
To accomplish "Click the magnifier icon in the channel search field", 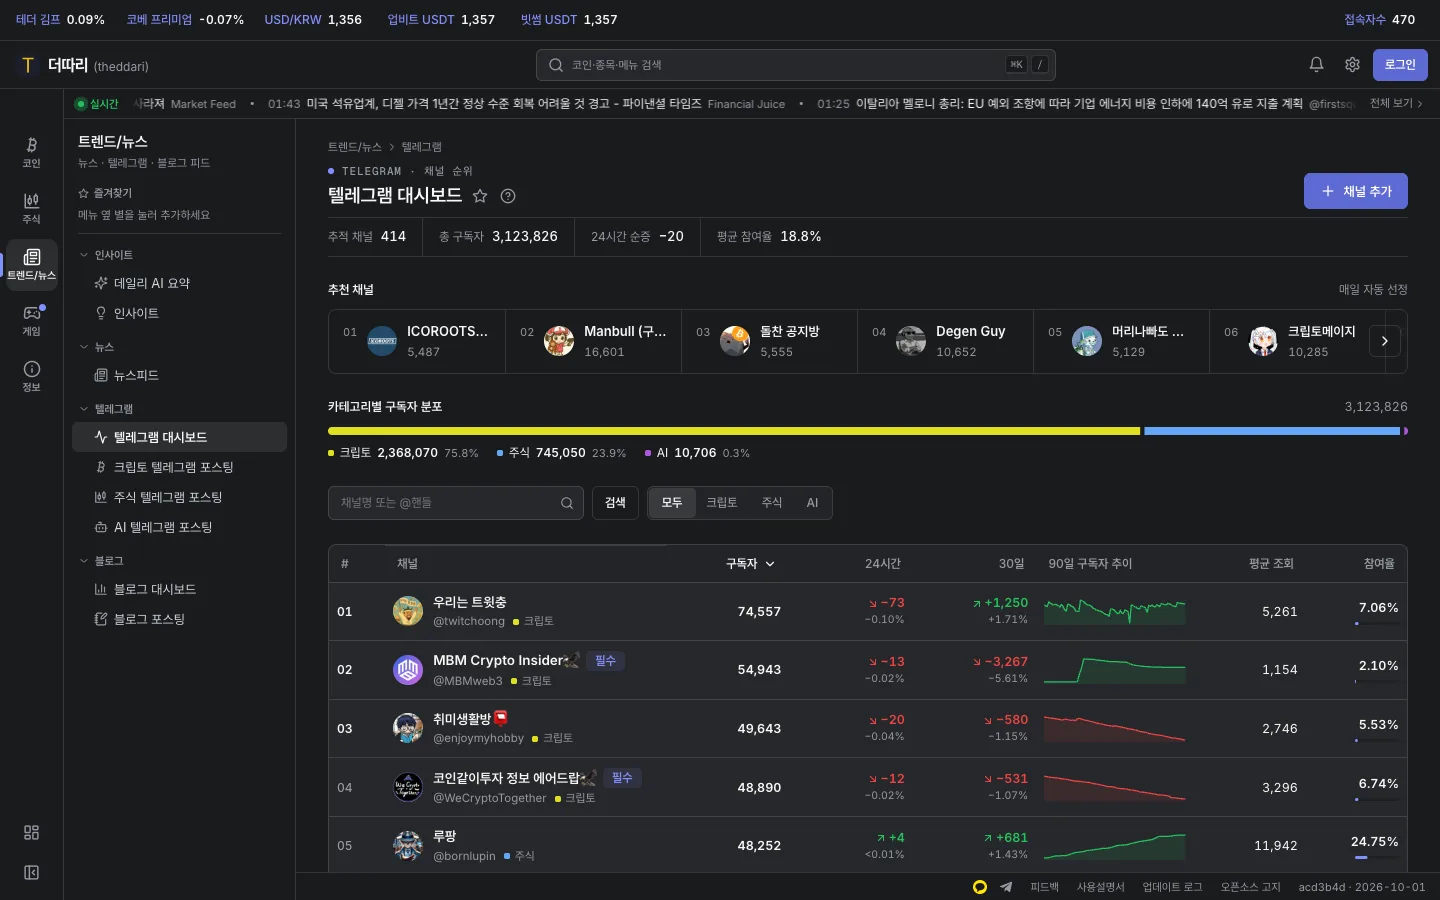I will [567, 503].
